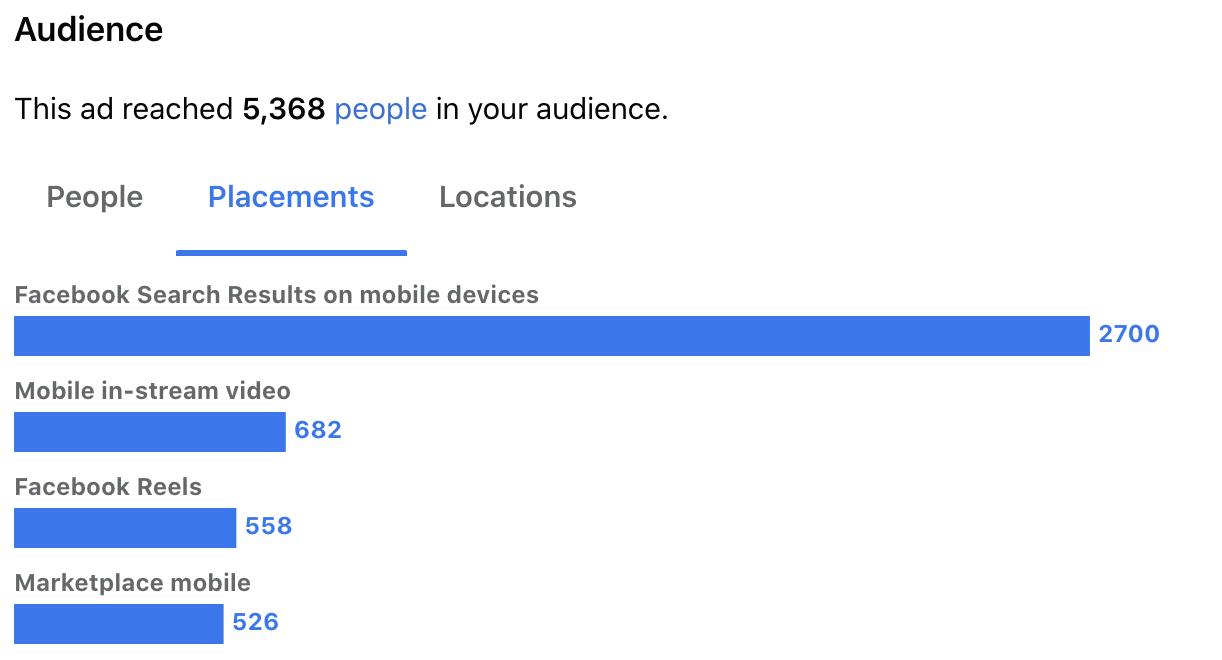Select the Placements tab
The height and width of the screenshot is (660, 1222).
(x=291, y=197)
